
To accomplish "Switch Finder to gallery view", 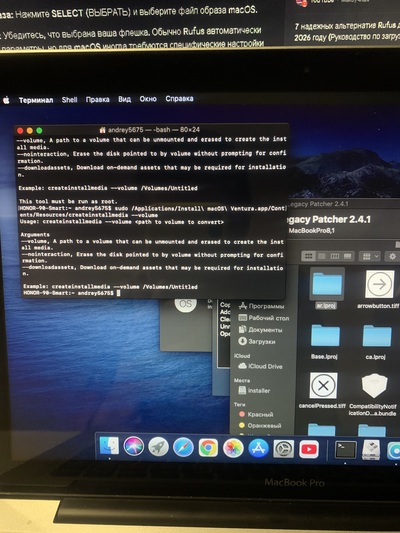I will [x=348, y=256].
